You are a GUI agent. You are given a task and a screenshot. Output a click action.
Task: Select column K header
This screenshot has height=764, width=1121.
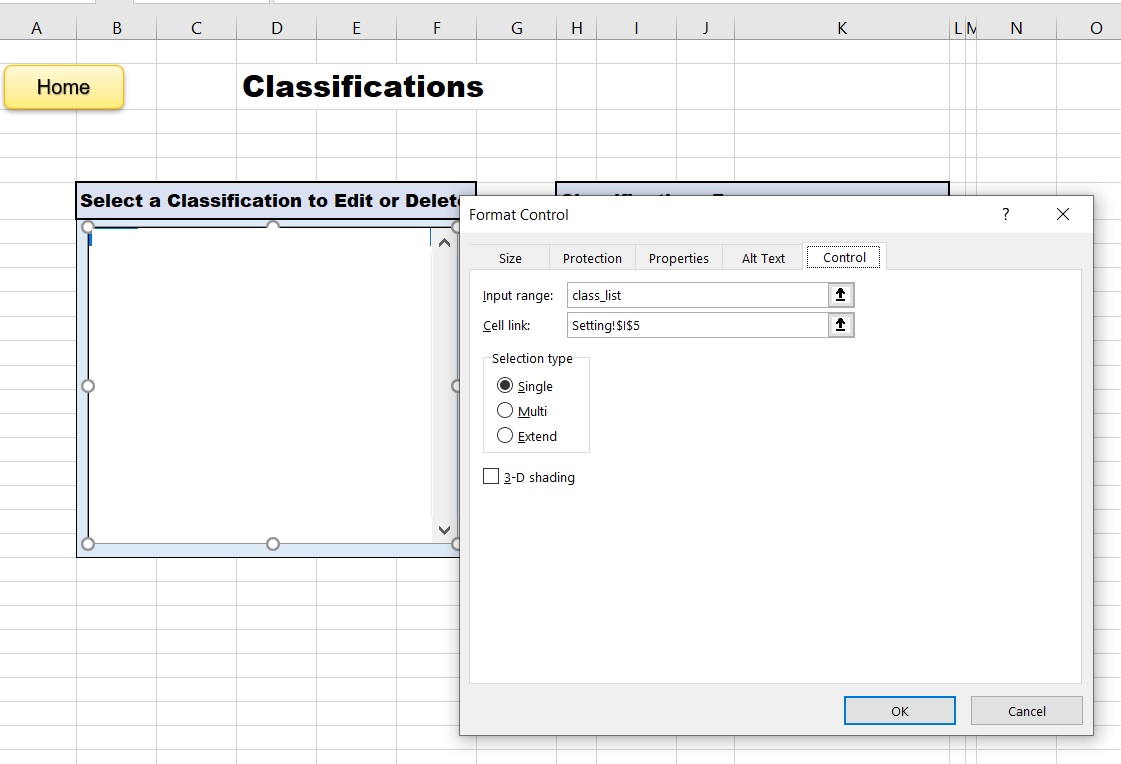point(841,28)
